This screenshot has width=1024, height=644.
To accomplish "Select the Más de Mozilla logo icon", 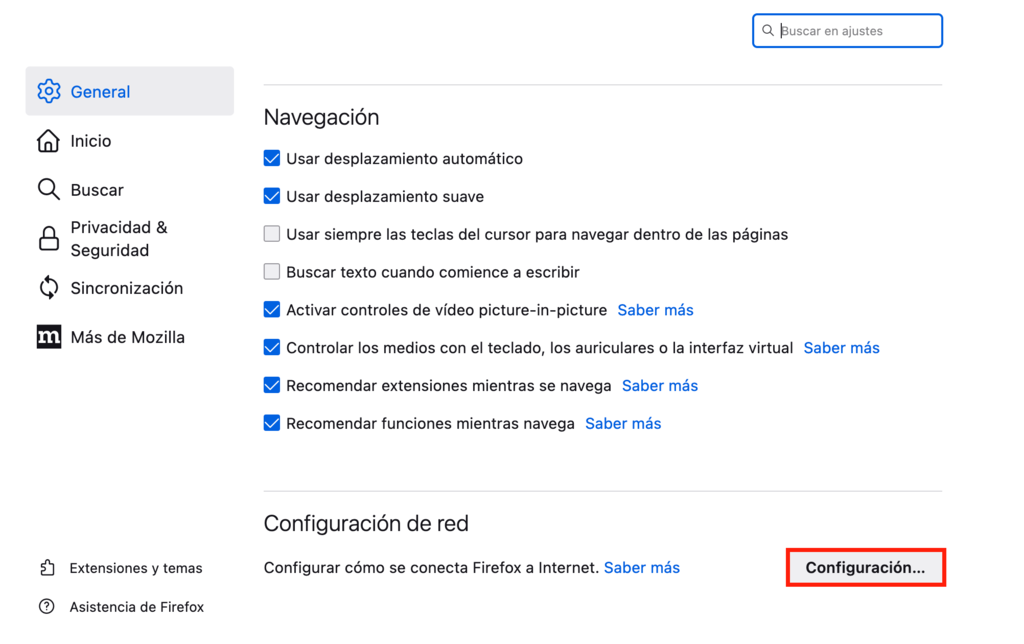I will [47, 337].
